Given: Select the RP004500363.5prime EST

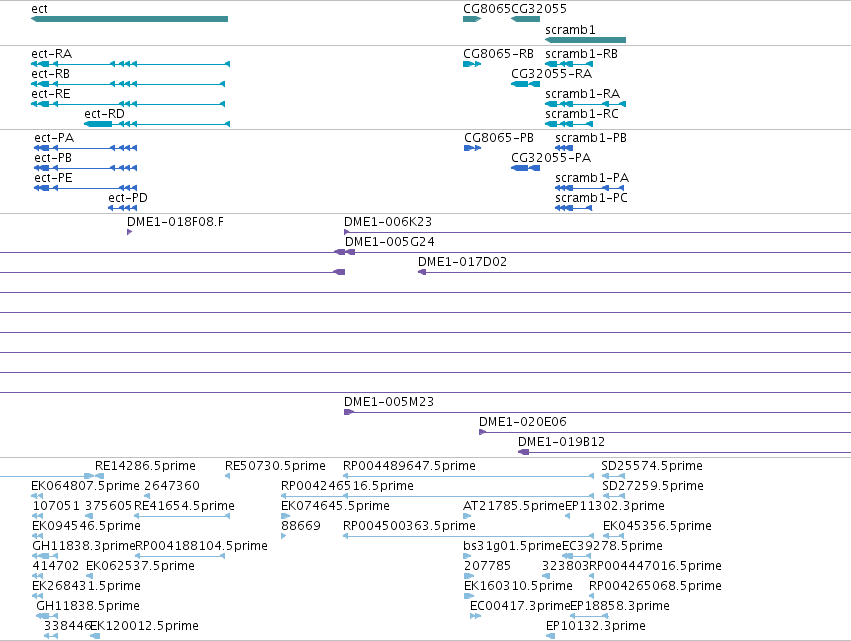Looking at the screenshot, I should coord(468,536).
